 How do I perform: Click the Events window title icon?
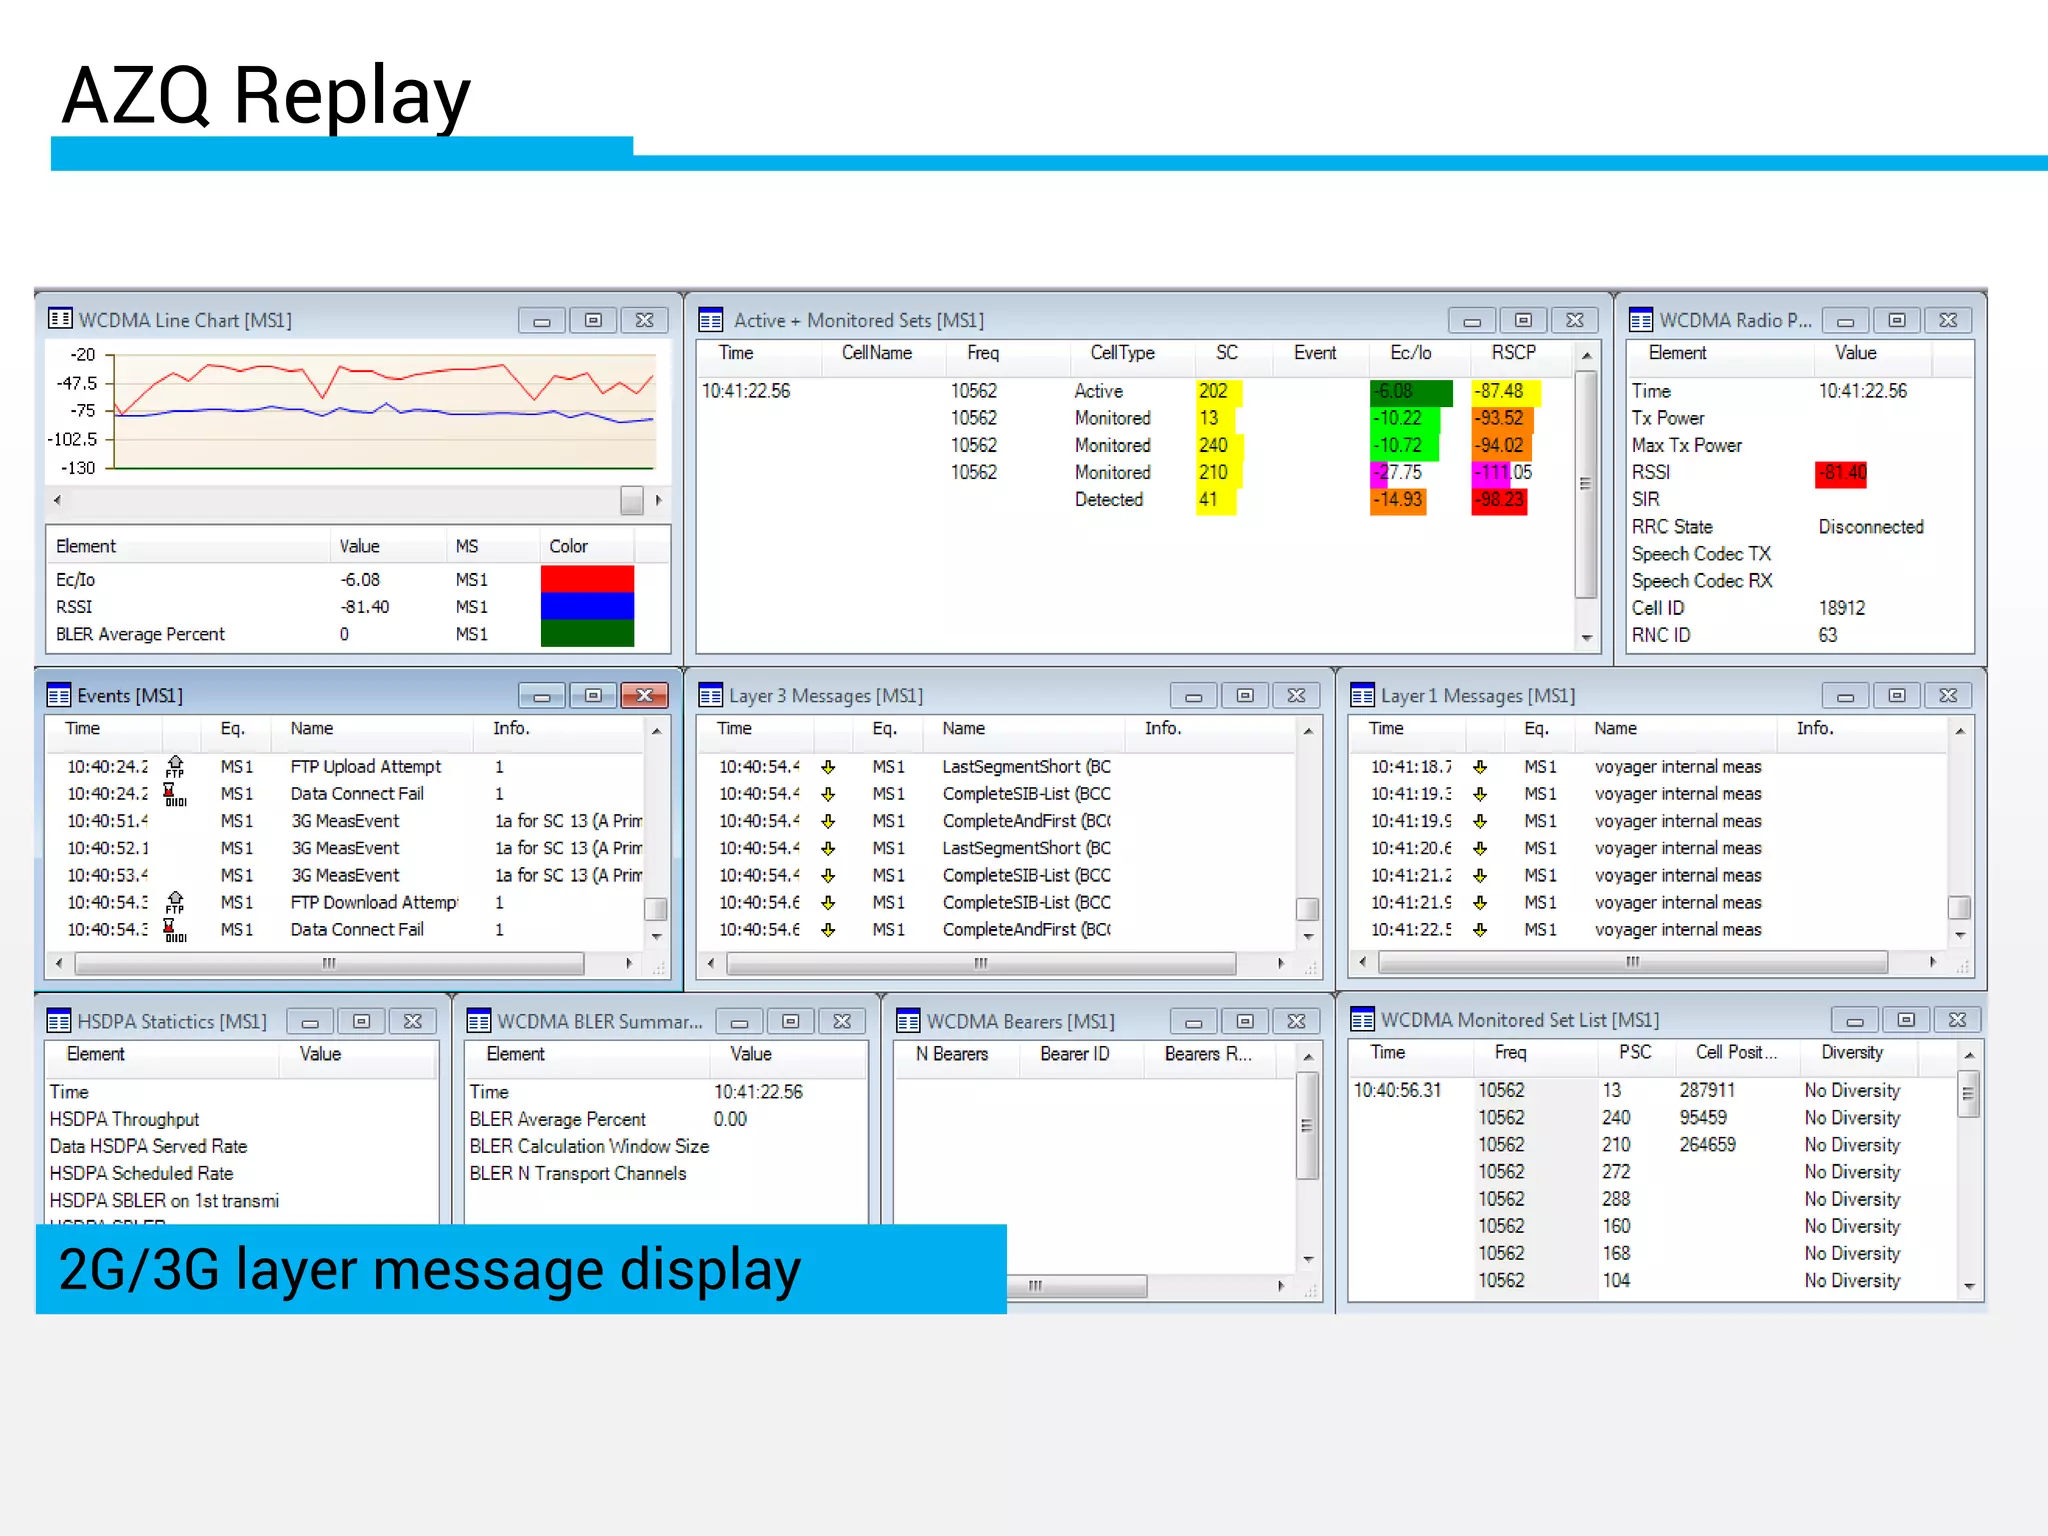[x=59, y=695]
